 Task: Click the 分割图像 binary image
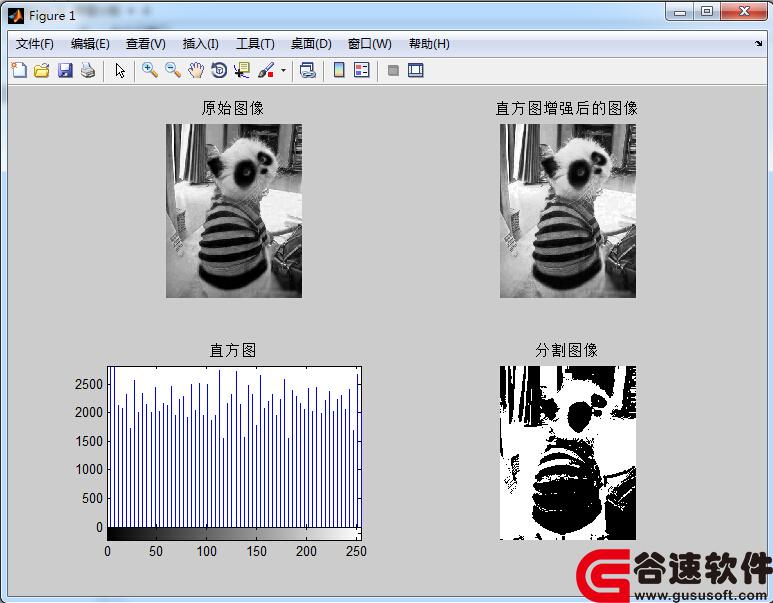[x=567, y=453]
